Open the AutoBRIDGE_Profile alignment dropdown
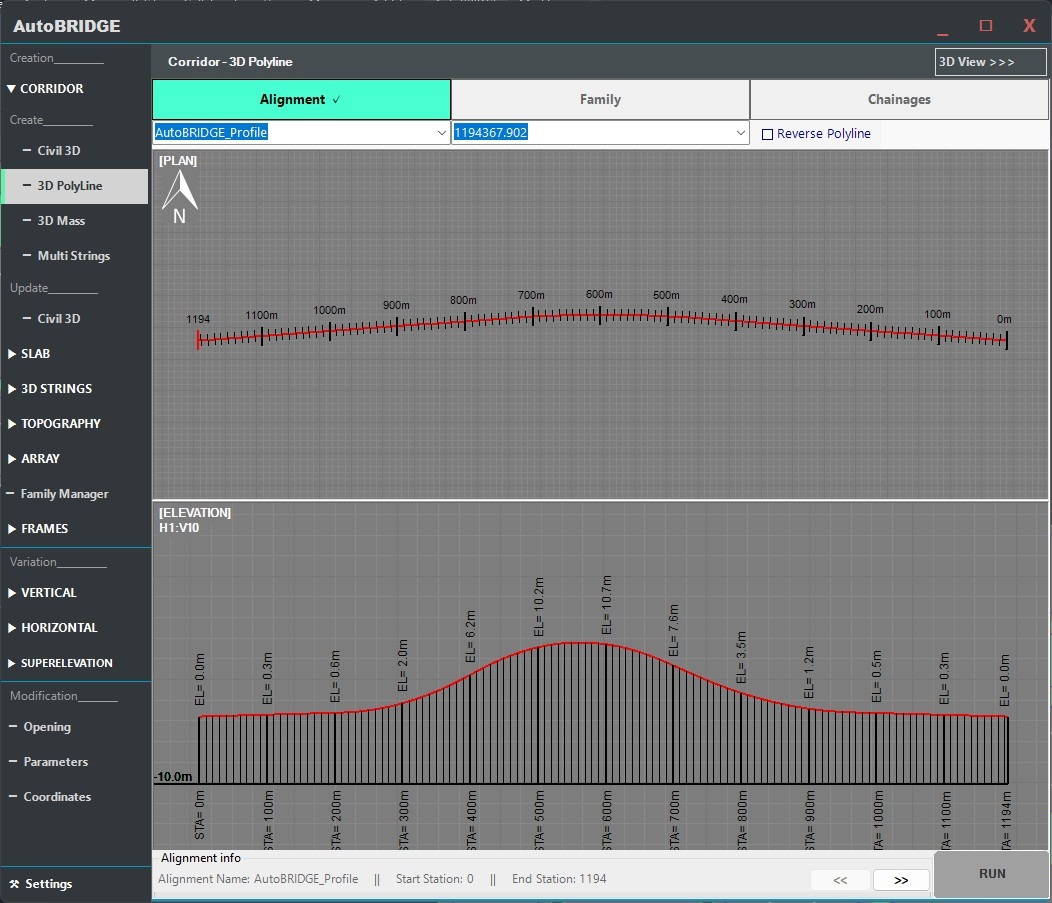Screen dimensions: 1052x903 coord(442,133)
